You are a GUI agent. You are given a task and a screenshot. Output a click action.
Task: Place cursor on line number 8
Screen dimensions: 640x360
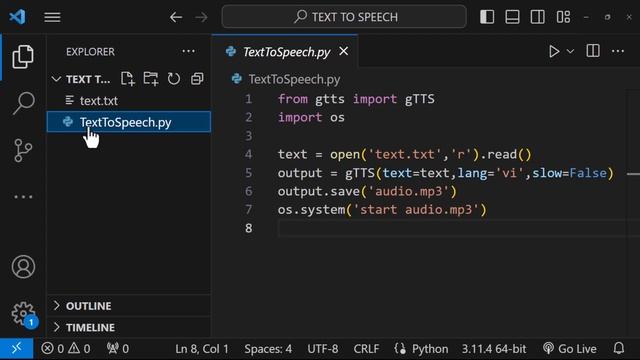(249, 228)
